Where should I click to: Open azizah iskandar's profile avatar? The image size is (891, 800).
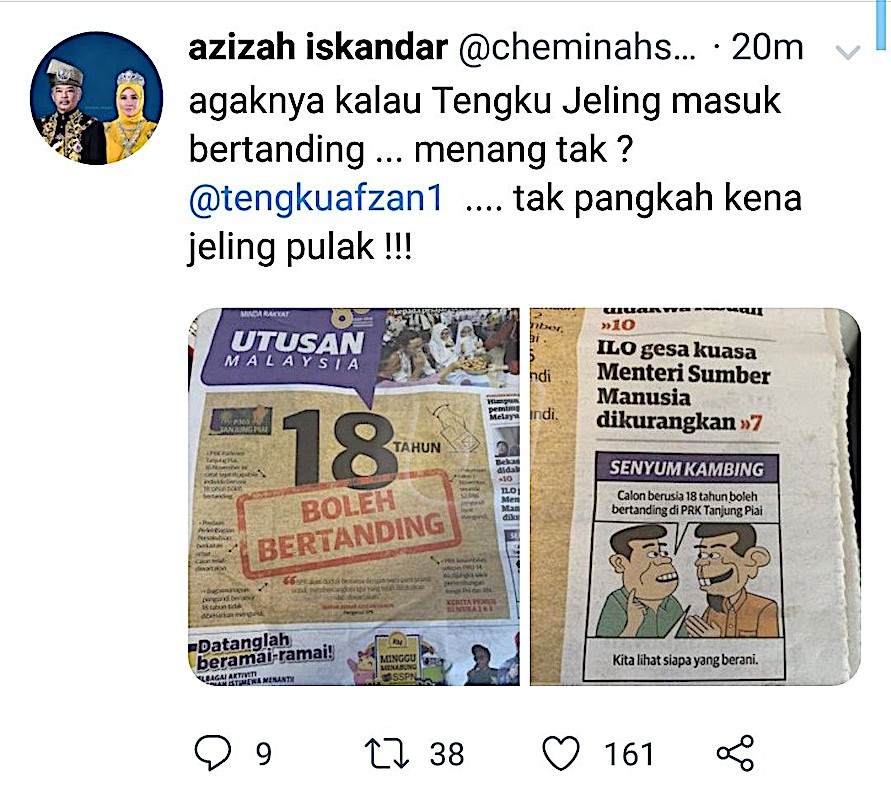pyautogui.click(x=97, y=98)
